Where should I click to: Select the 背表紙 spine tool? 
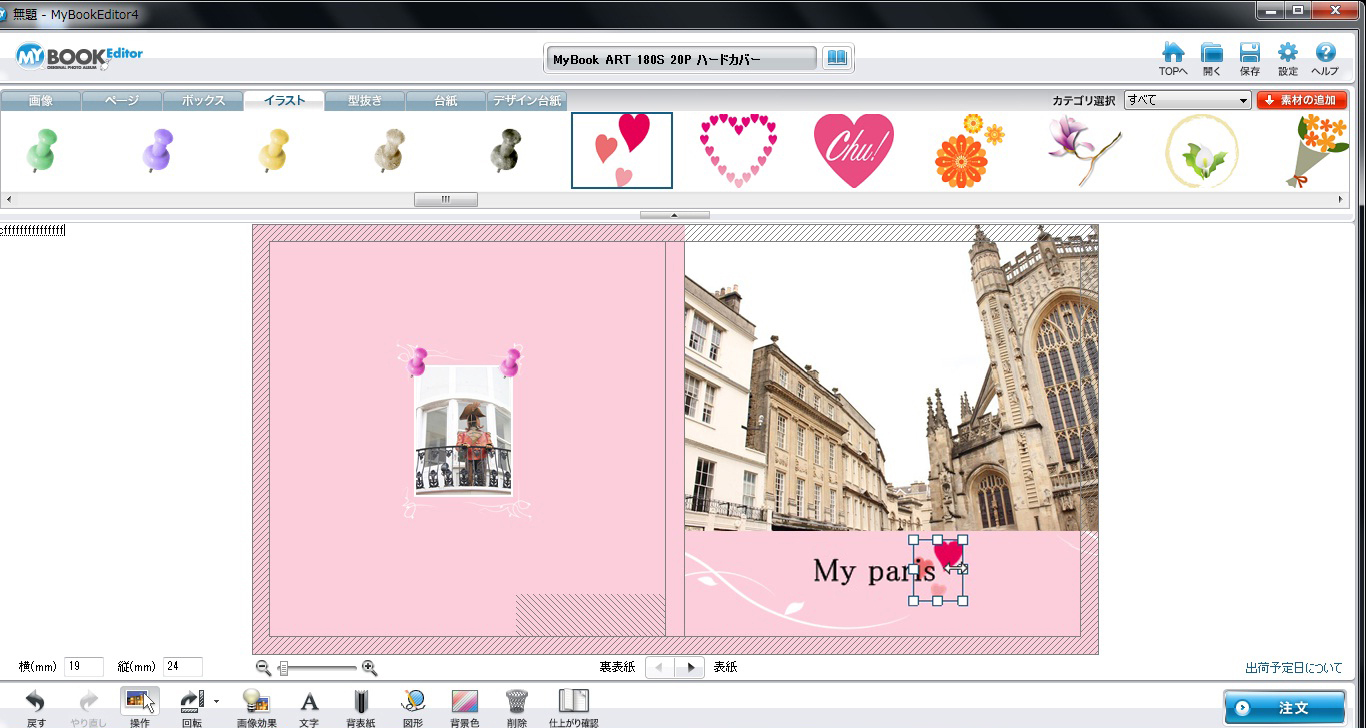coord(361,702)
